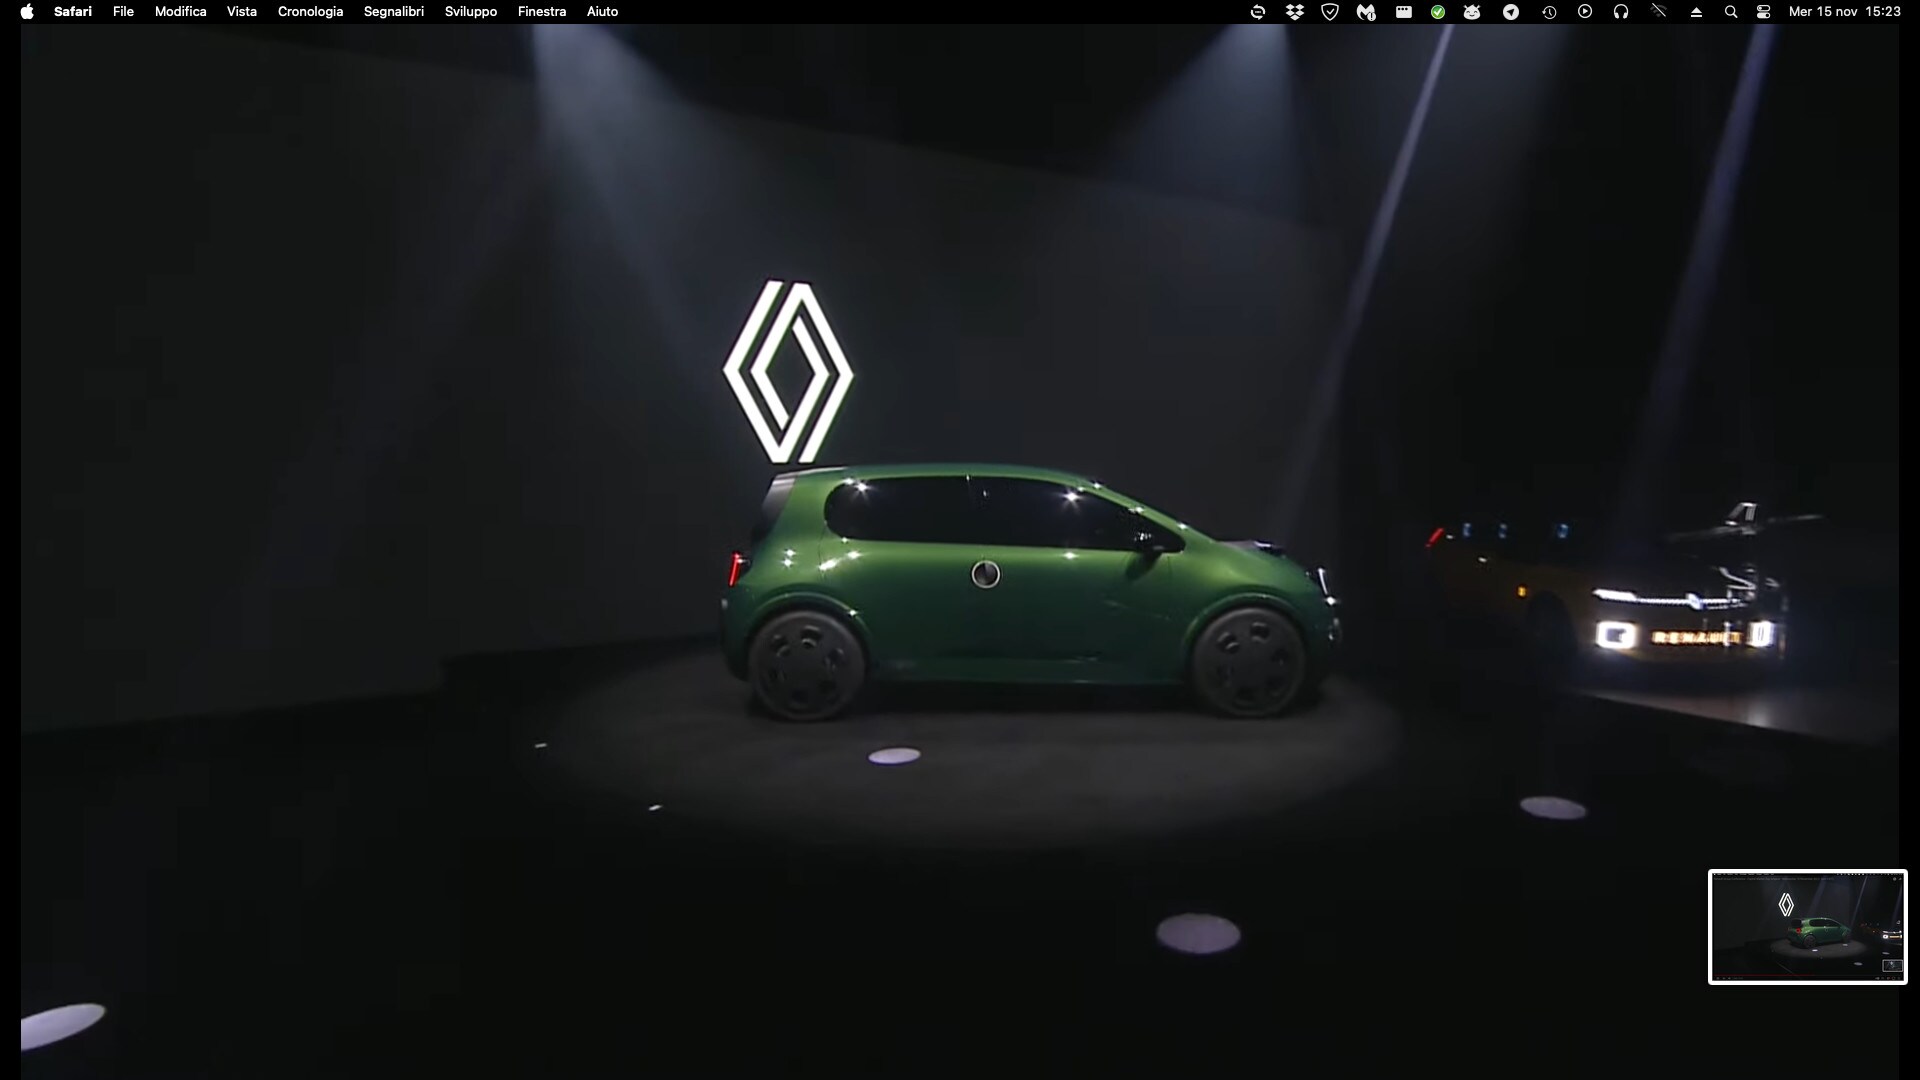
Task: Open the Time Machine status icon
Action: click(x=1549, y=12)
